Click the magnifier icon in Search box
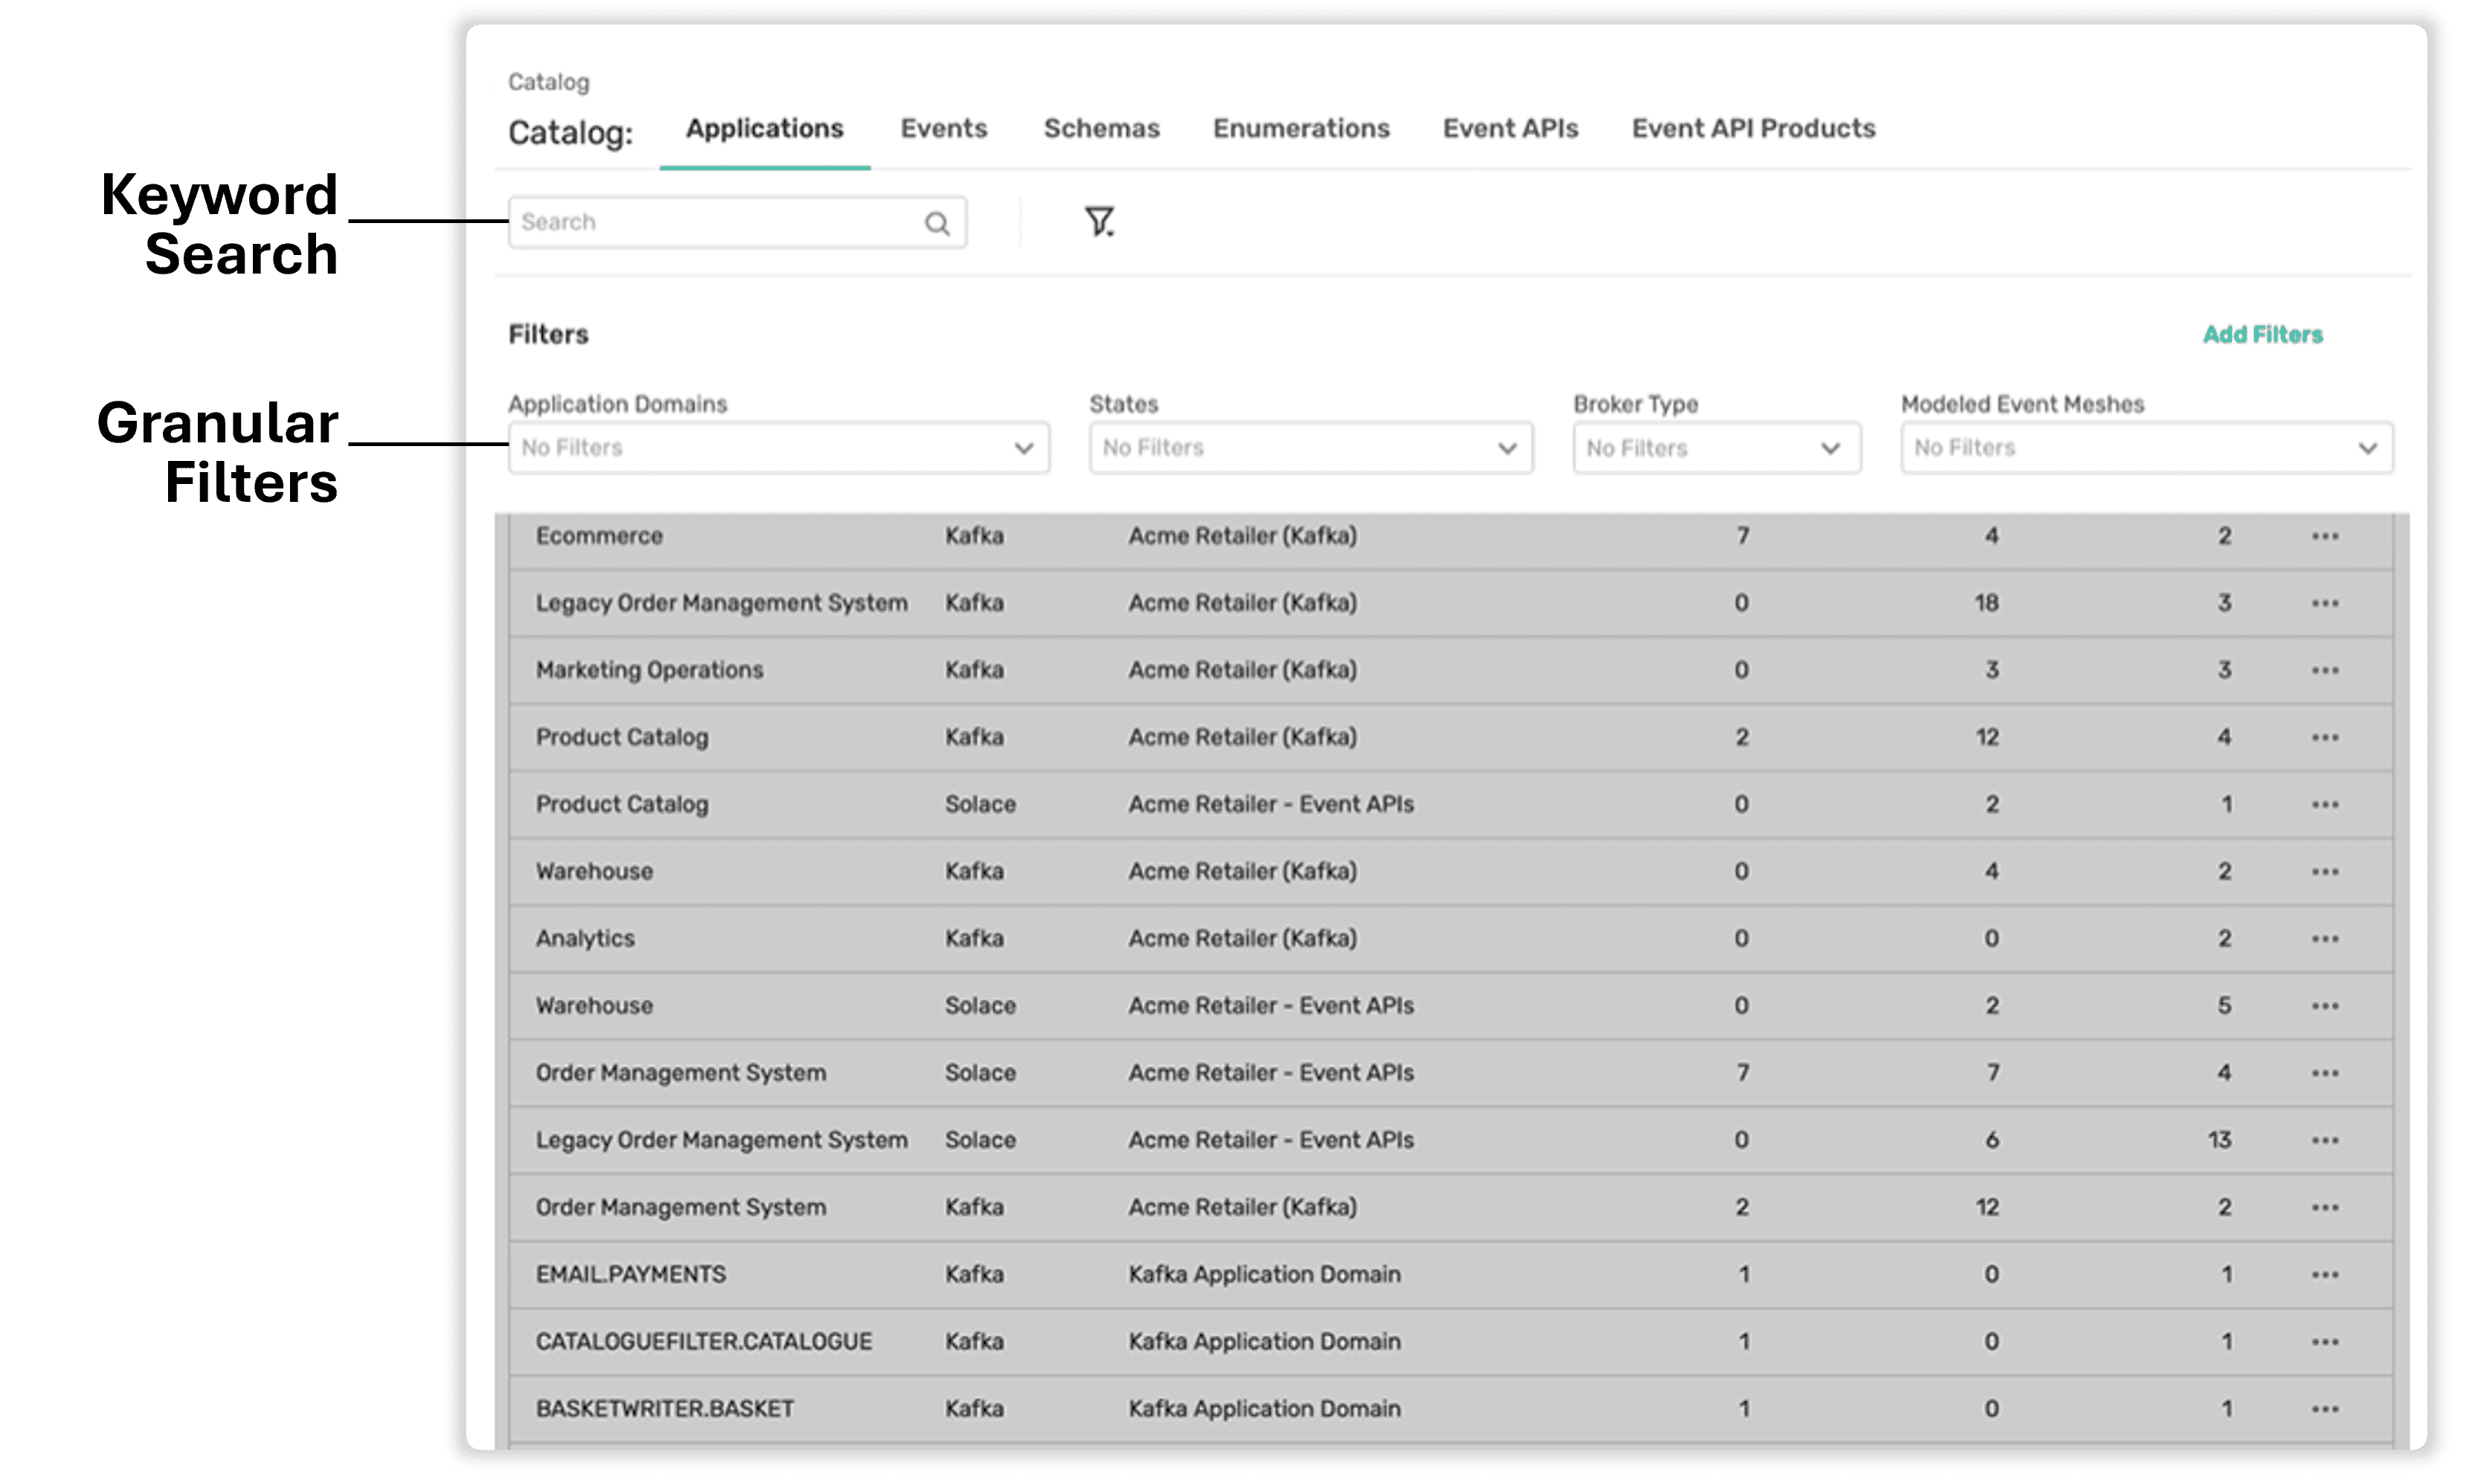This screenshot has height=1484, width=2469. click(936, 223)
